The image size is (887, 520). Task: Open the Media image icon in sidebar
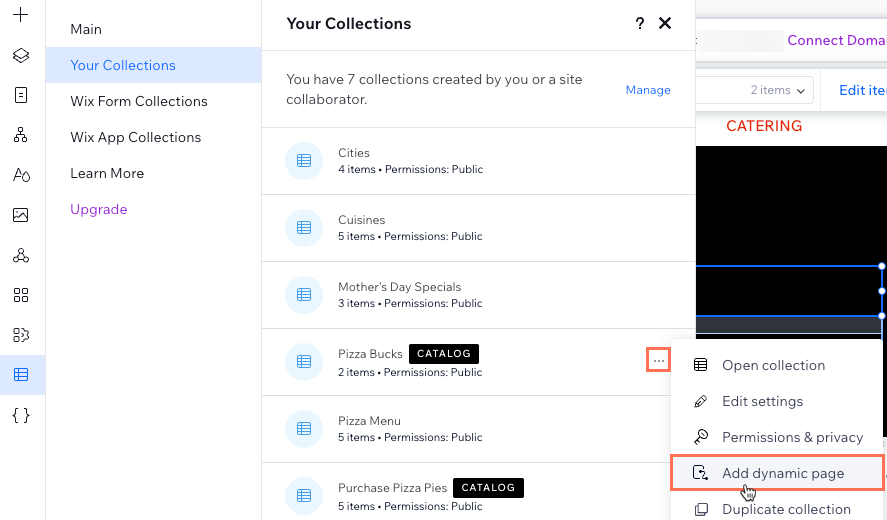[21, 215]
